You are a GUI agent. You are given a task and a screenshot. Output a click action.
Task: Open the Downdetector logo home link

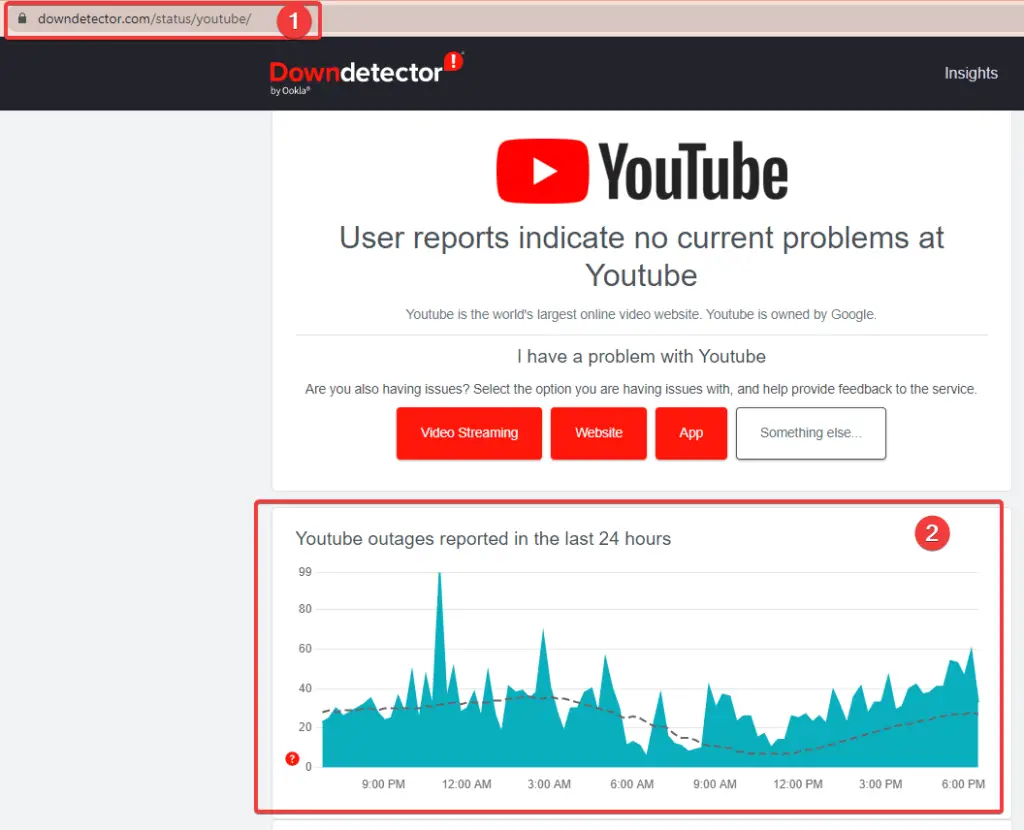(366, 72)
